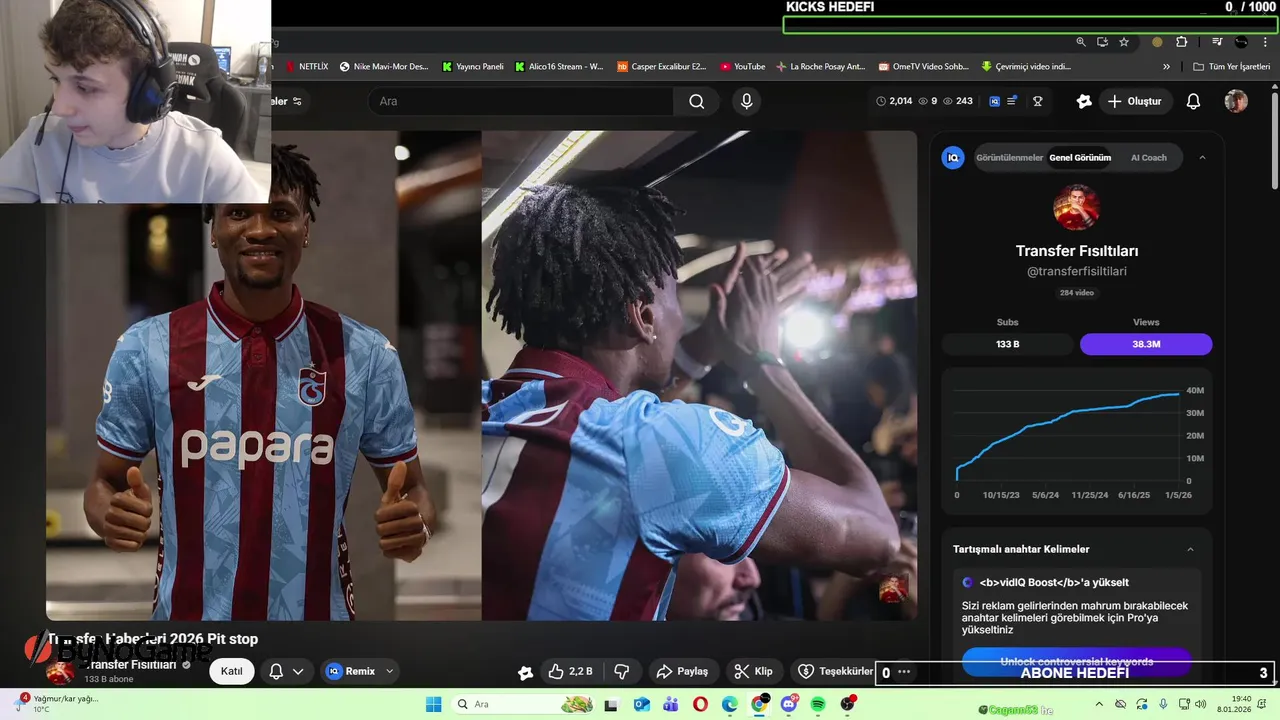1280x720 pixels.
Task: Open Discord from taskbar
Action: point(789,704)
